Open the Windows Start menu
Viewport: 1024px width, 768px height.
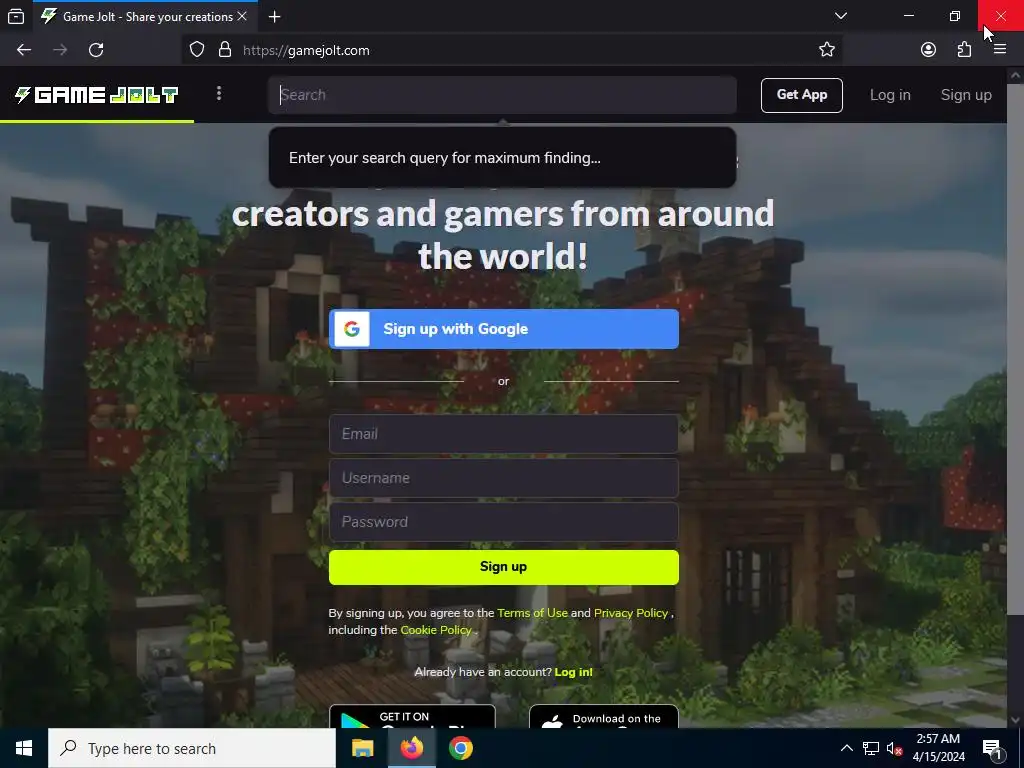[24, 748]
